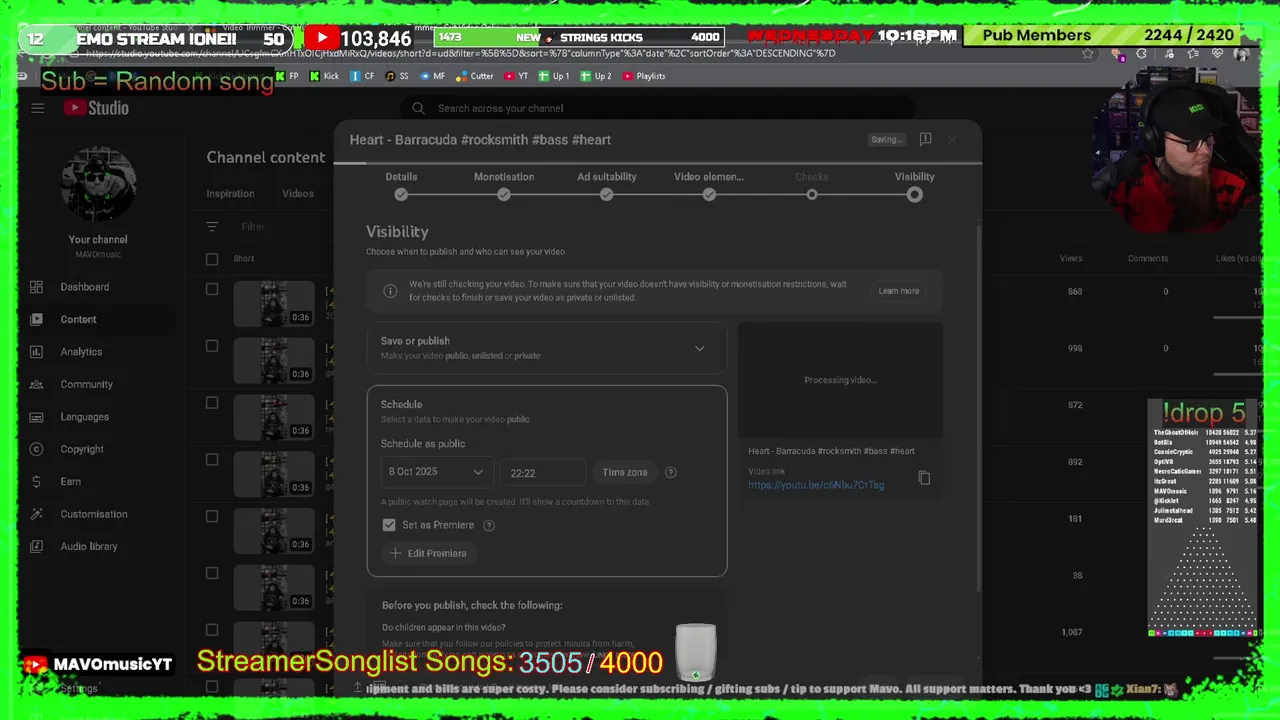
Task: Open the Analytics sidebar icon
Action: pos(37,352)
